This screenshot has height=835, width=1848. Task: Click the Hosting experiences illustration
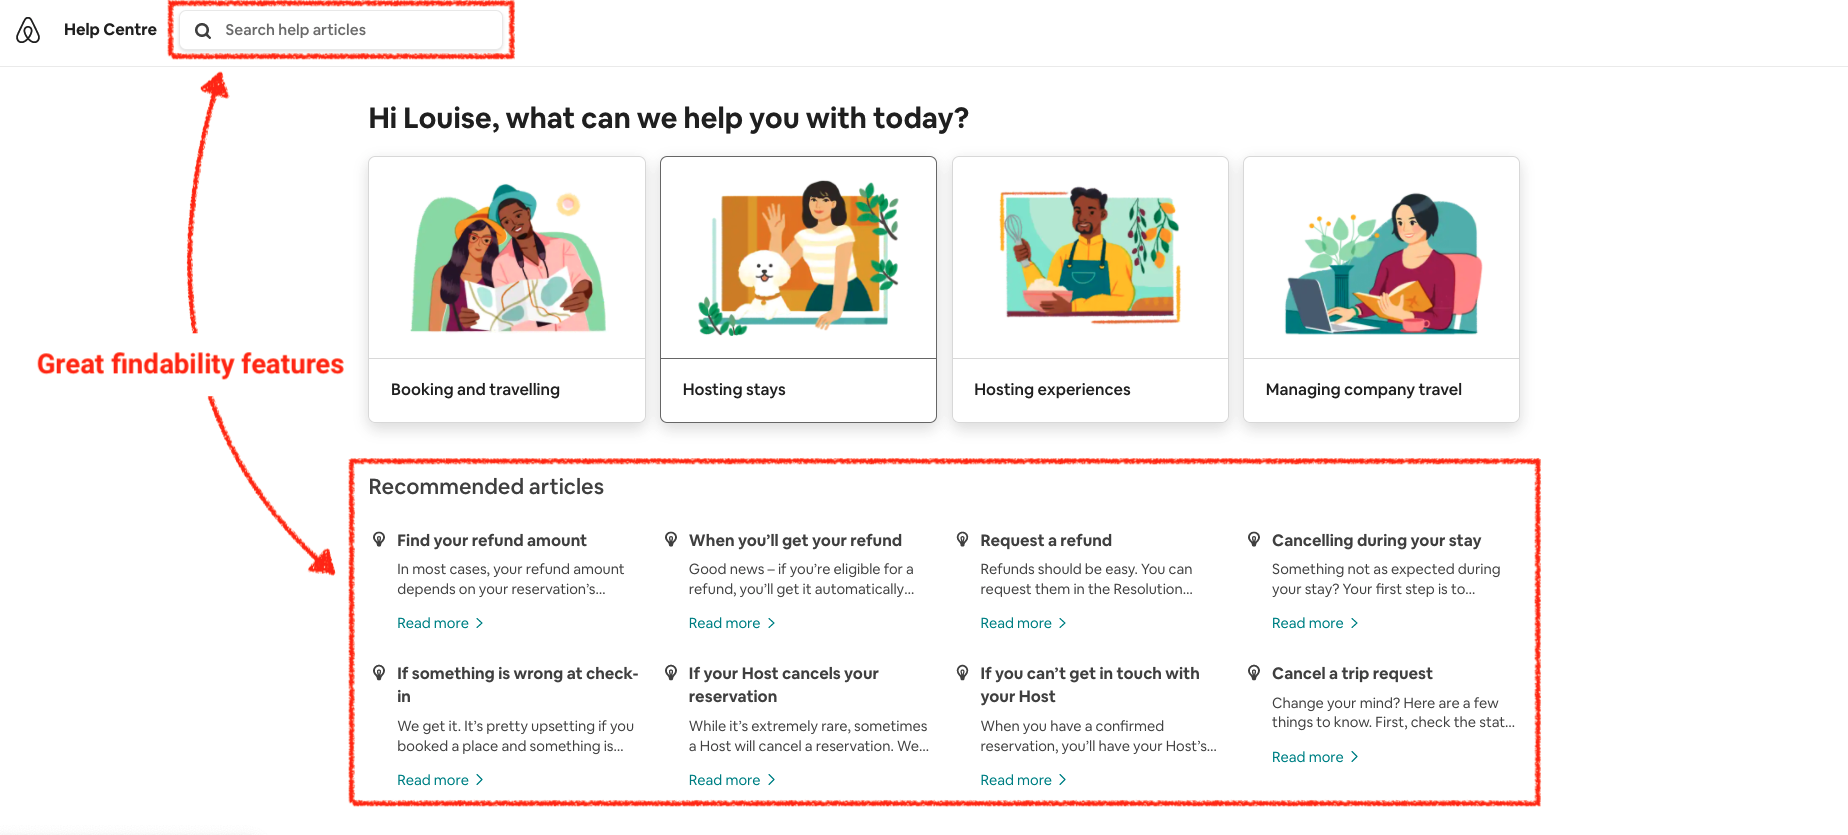click(1090, 257)
